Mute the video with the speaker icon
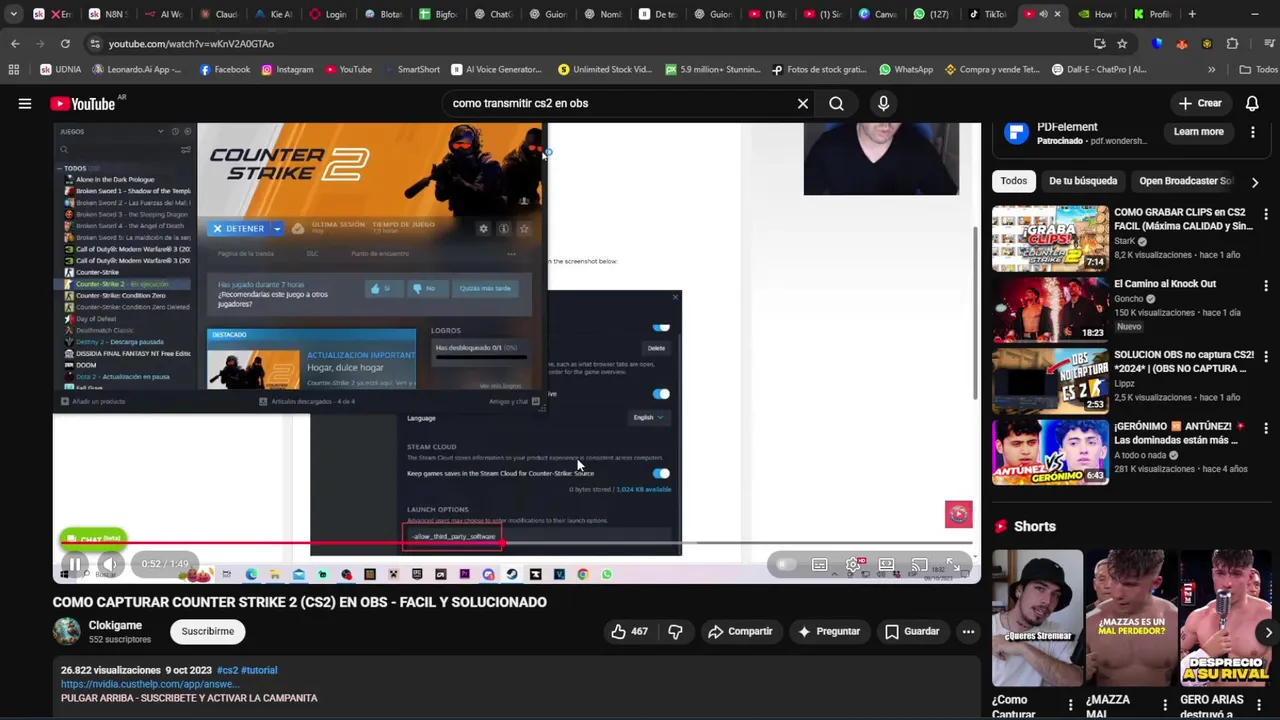 111,564
